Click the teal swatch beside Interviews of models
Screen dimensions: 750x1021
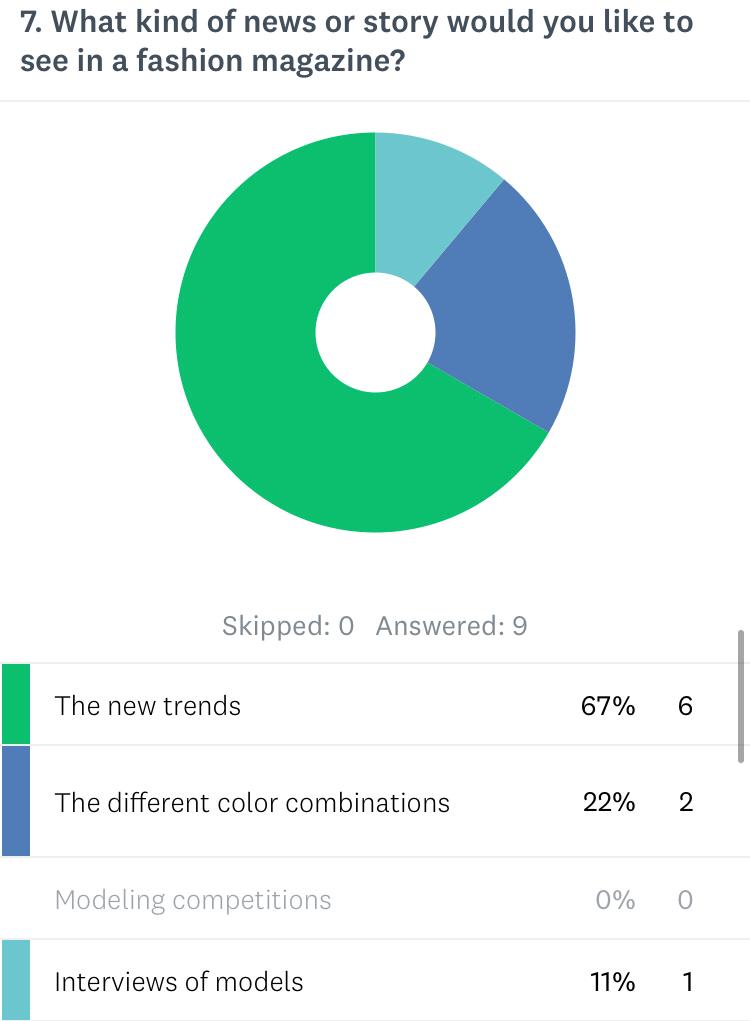[15, 980]
